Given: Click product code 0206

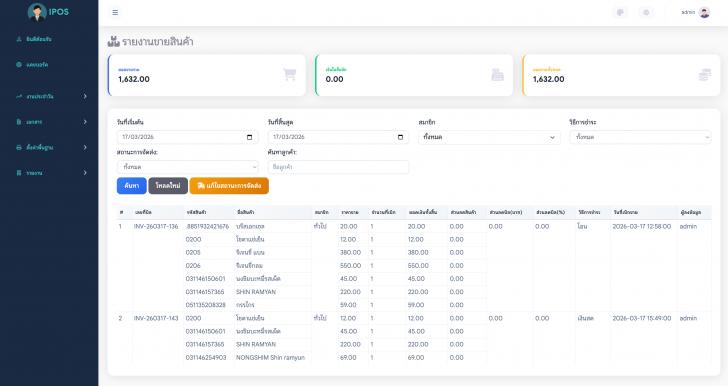Looking at the screenshot, I should point(193,266).
